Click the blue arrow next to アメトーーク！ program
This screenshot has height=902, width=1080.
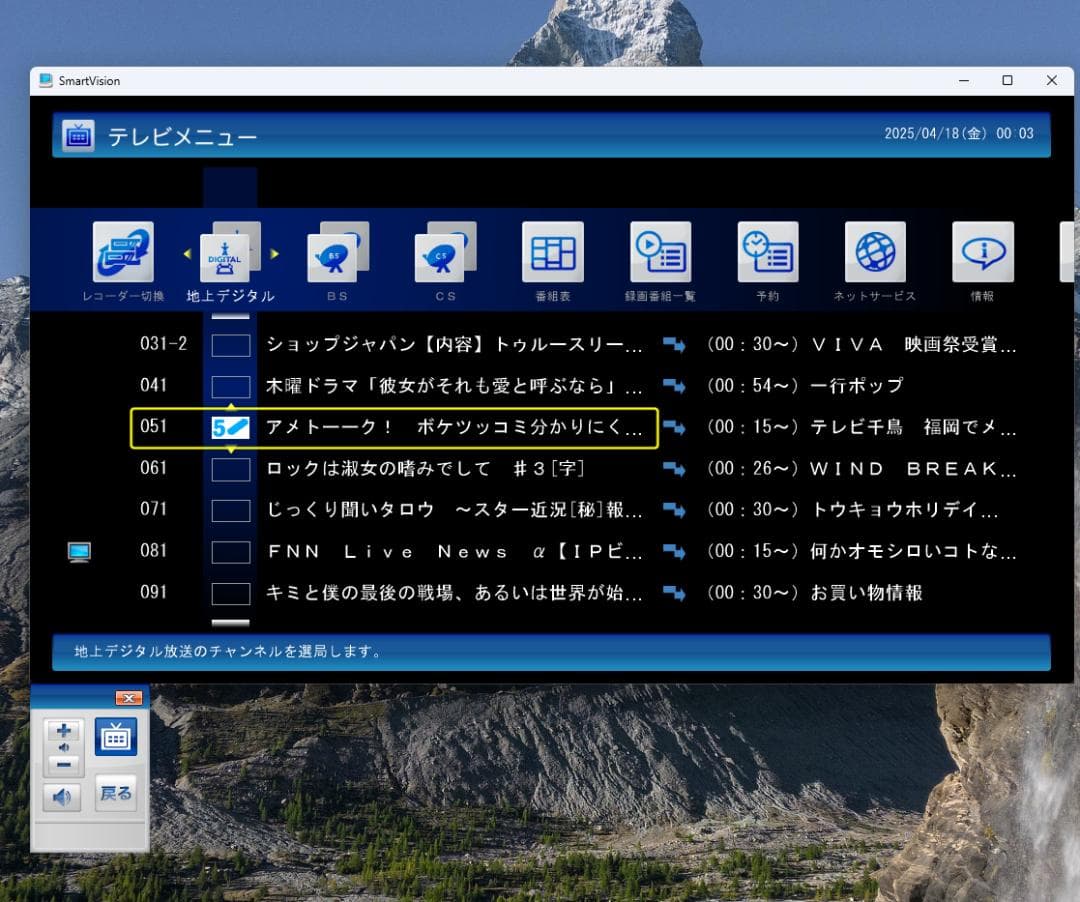[x=676, y=427]
